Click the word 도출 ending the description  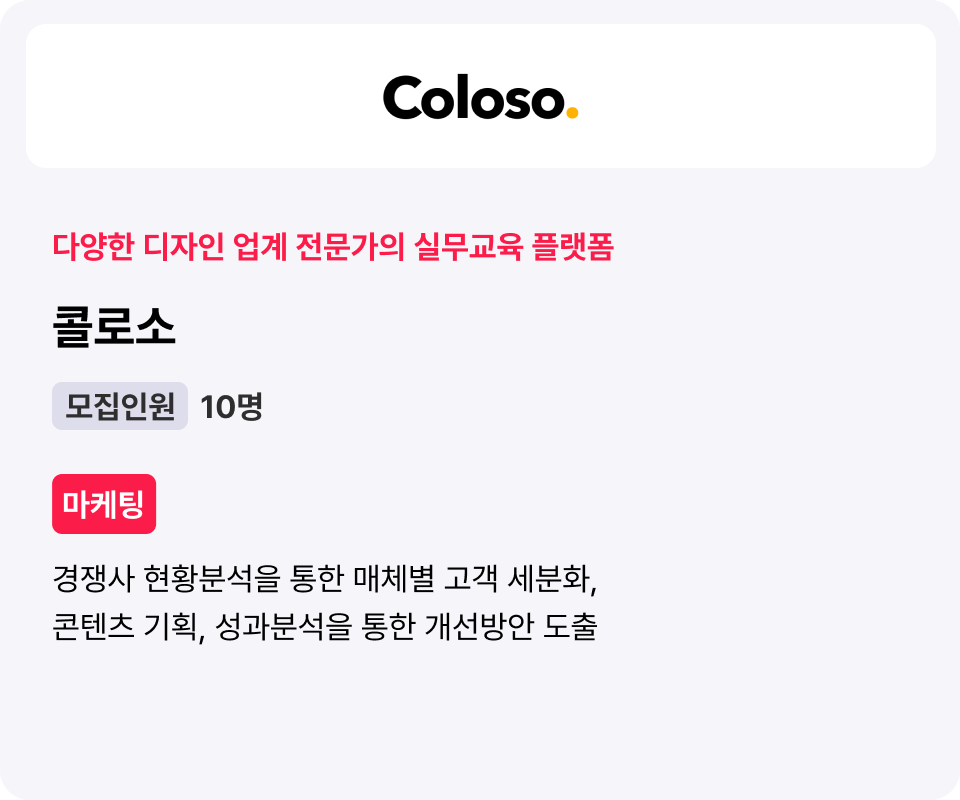coord(571,627)
